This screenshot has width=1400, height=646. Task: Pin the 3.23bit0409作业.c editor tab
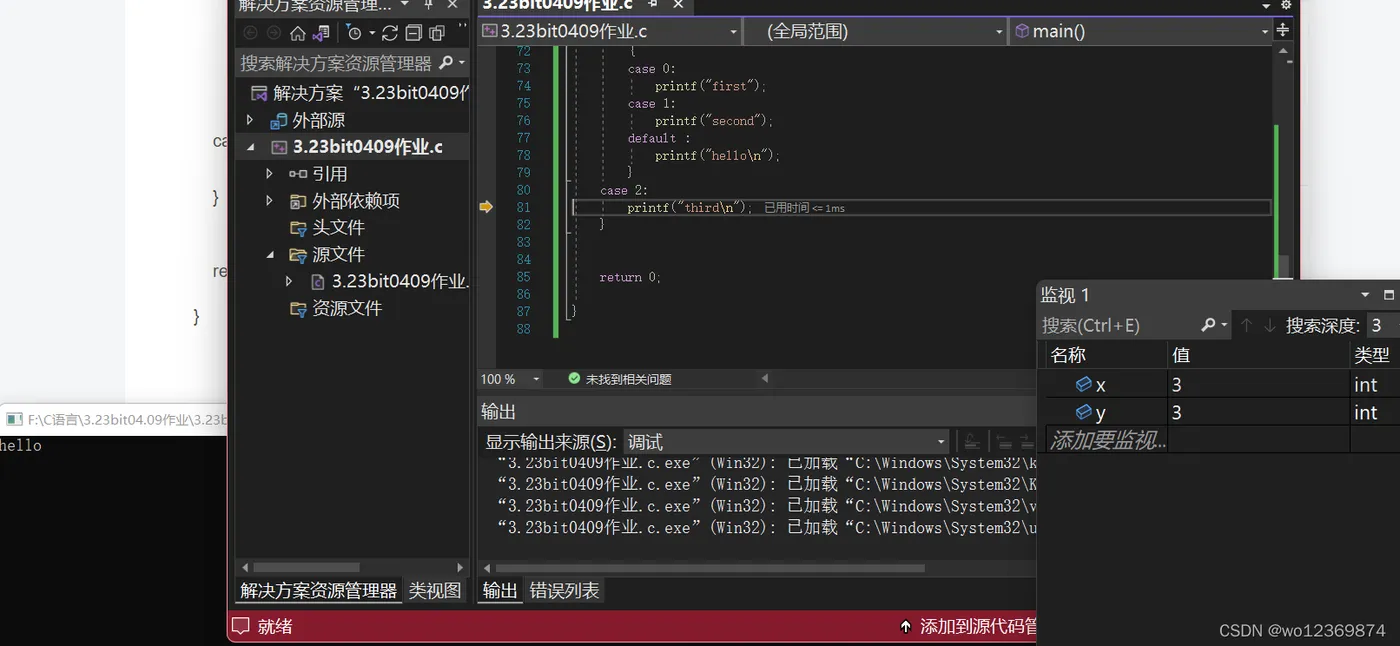(x=652, y=5)
